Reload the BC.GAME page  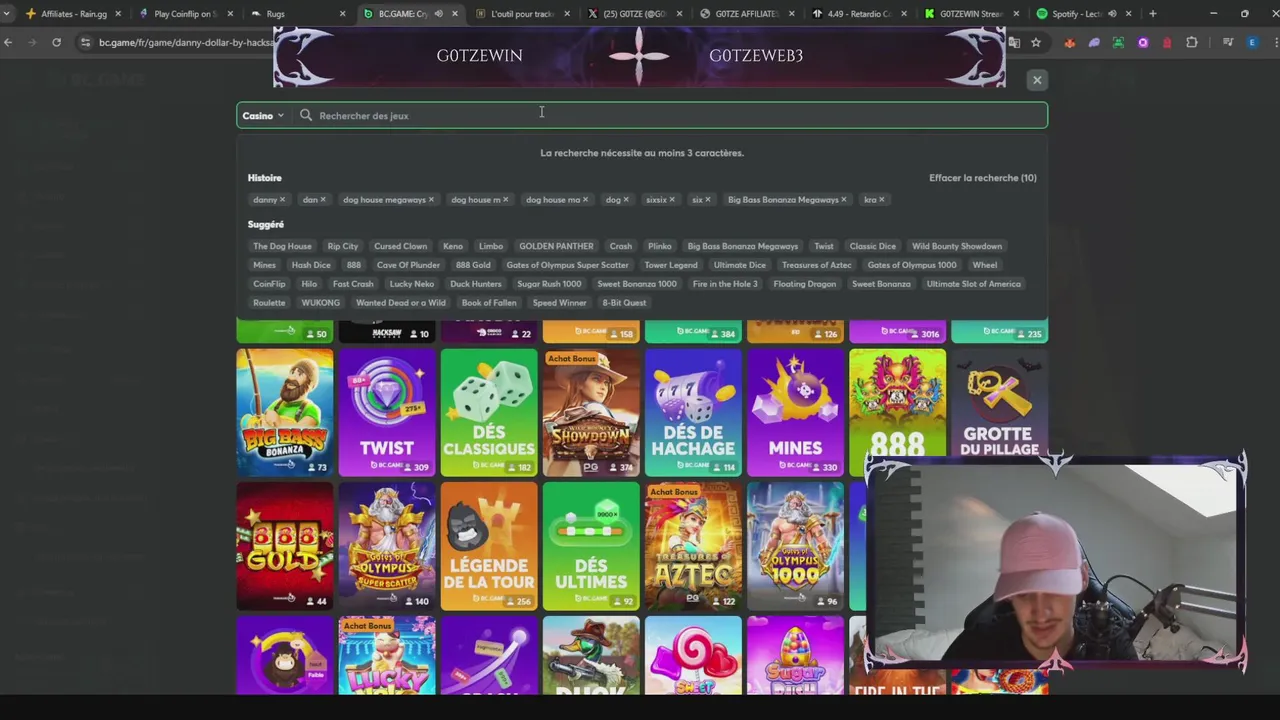click(56, 43)
